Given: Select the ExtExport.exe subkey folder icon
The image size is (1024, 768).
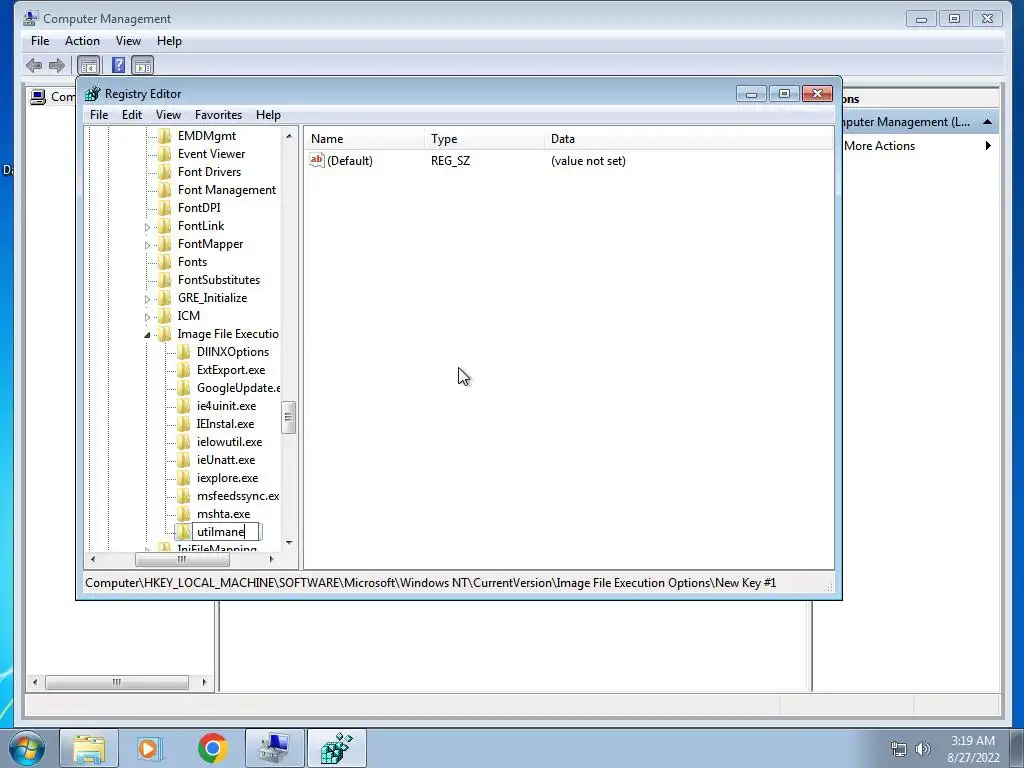Looking at the screenshot, I should (184, 370).
